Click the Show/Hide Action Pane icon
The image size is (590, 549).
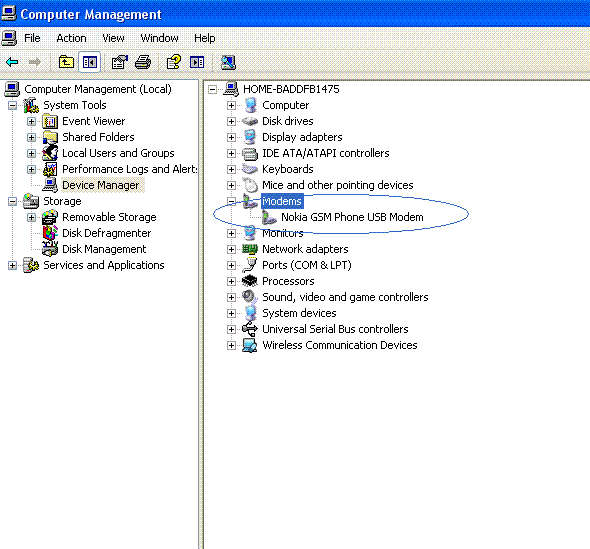click(x=197, y=62)
